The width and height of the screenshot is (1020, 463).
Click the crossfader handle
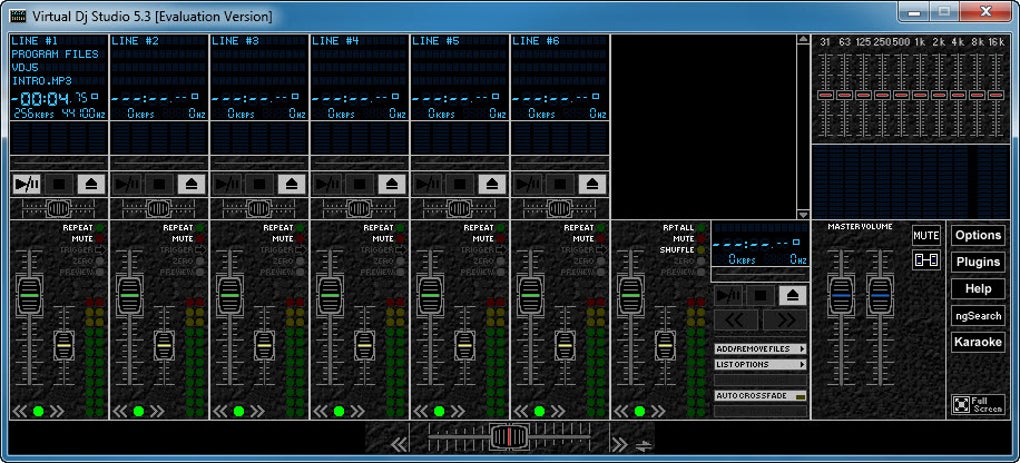[509, 436]
